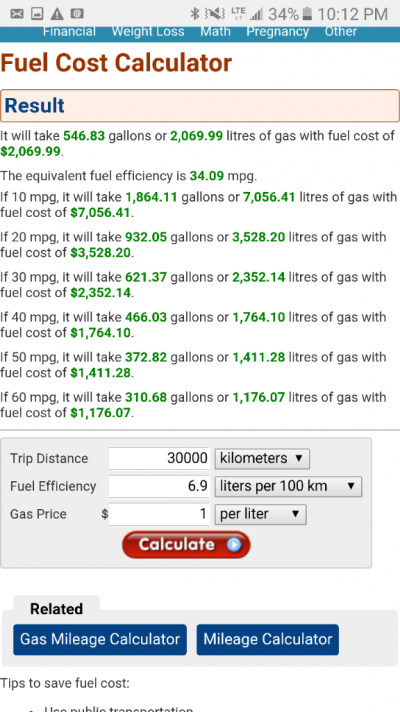Tap the warning triangle status icon
Viewport: 400px width, 712px height.
coord(57,14)
